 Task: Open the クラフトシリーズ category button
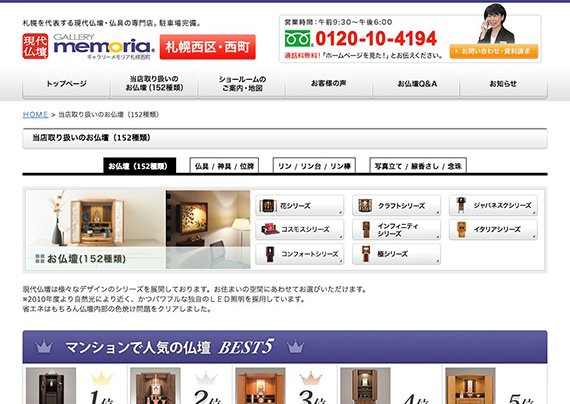(397, 205)
